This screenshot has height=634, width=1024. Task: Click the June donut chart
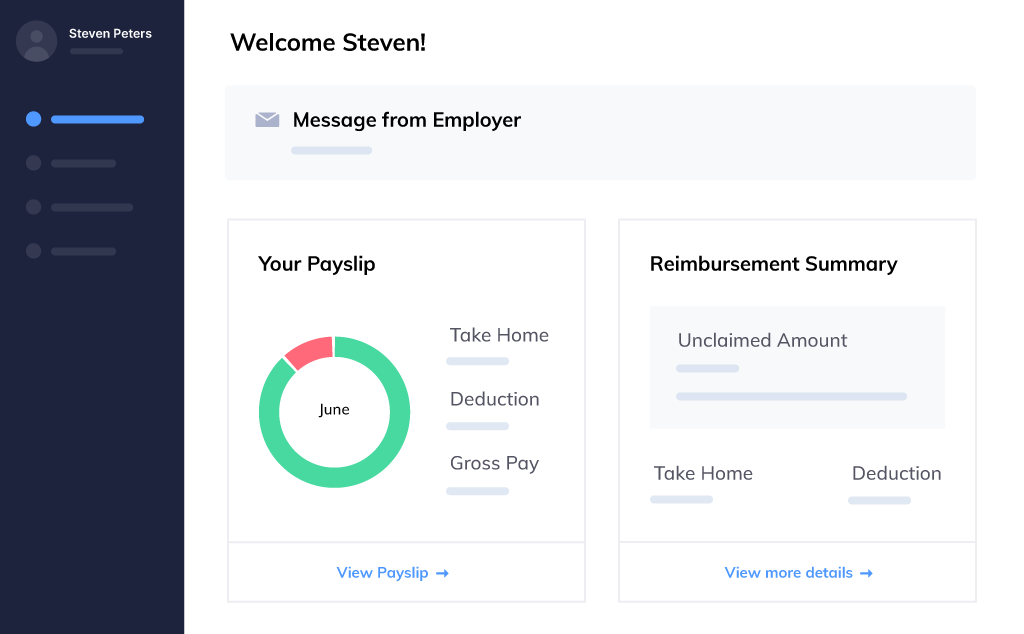(x=334, y=410)
